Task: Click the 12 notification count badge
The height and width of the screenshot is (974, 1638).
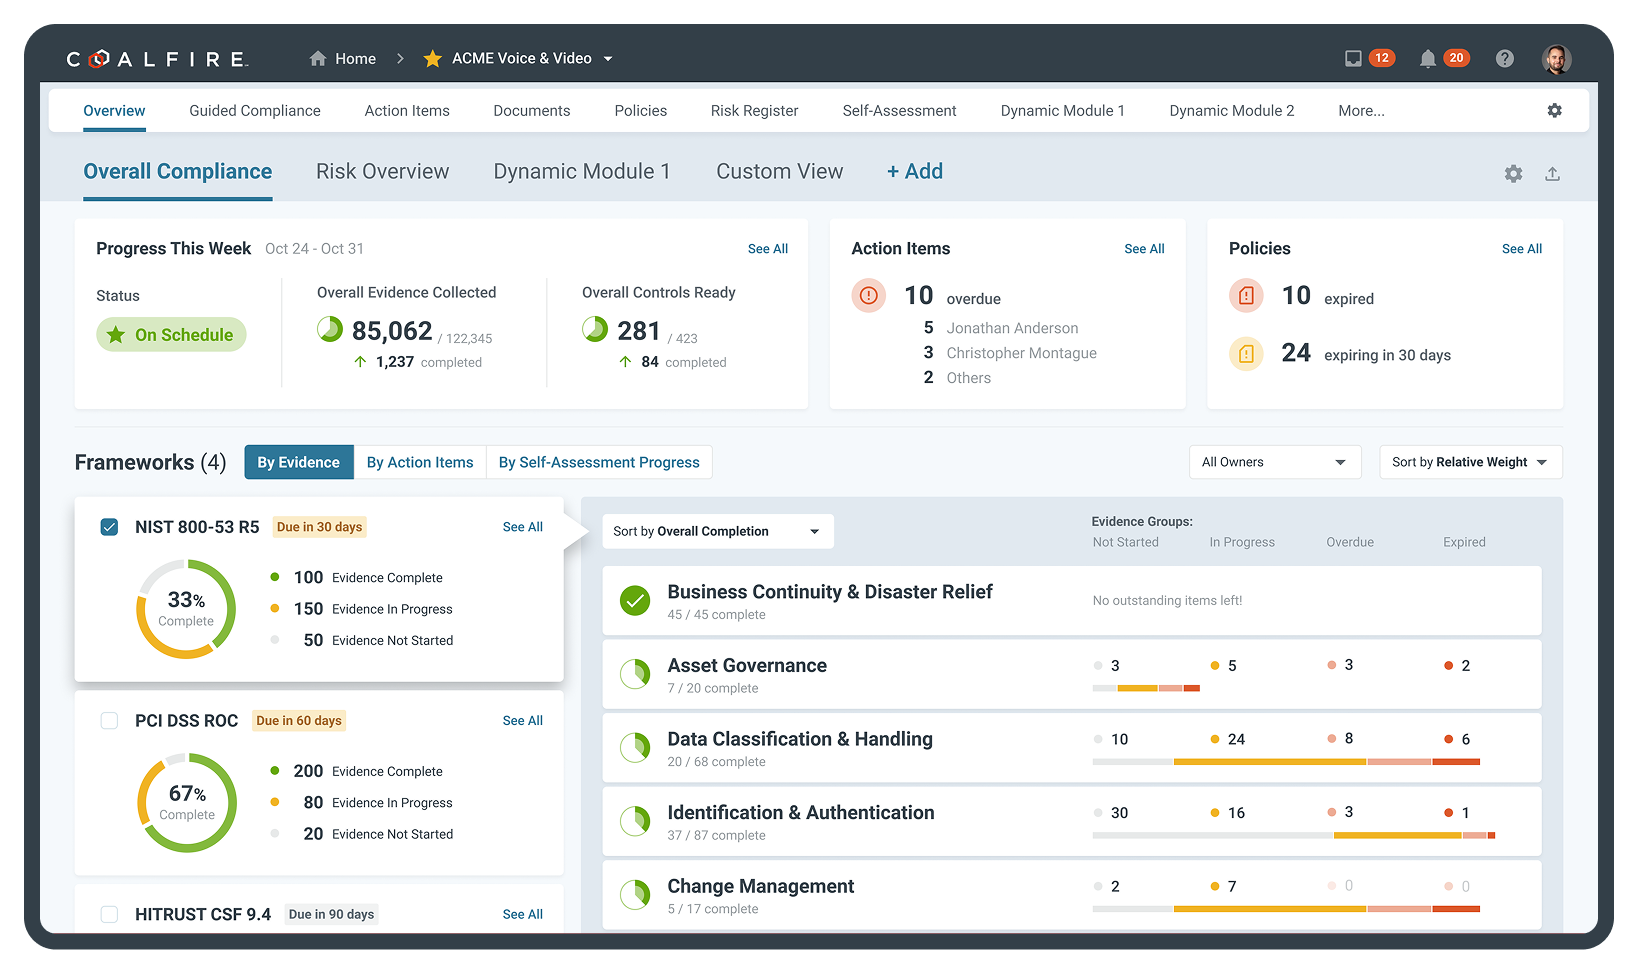Action: coord(1382,58)
